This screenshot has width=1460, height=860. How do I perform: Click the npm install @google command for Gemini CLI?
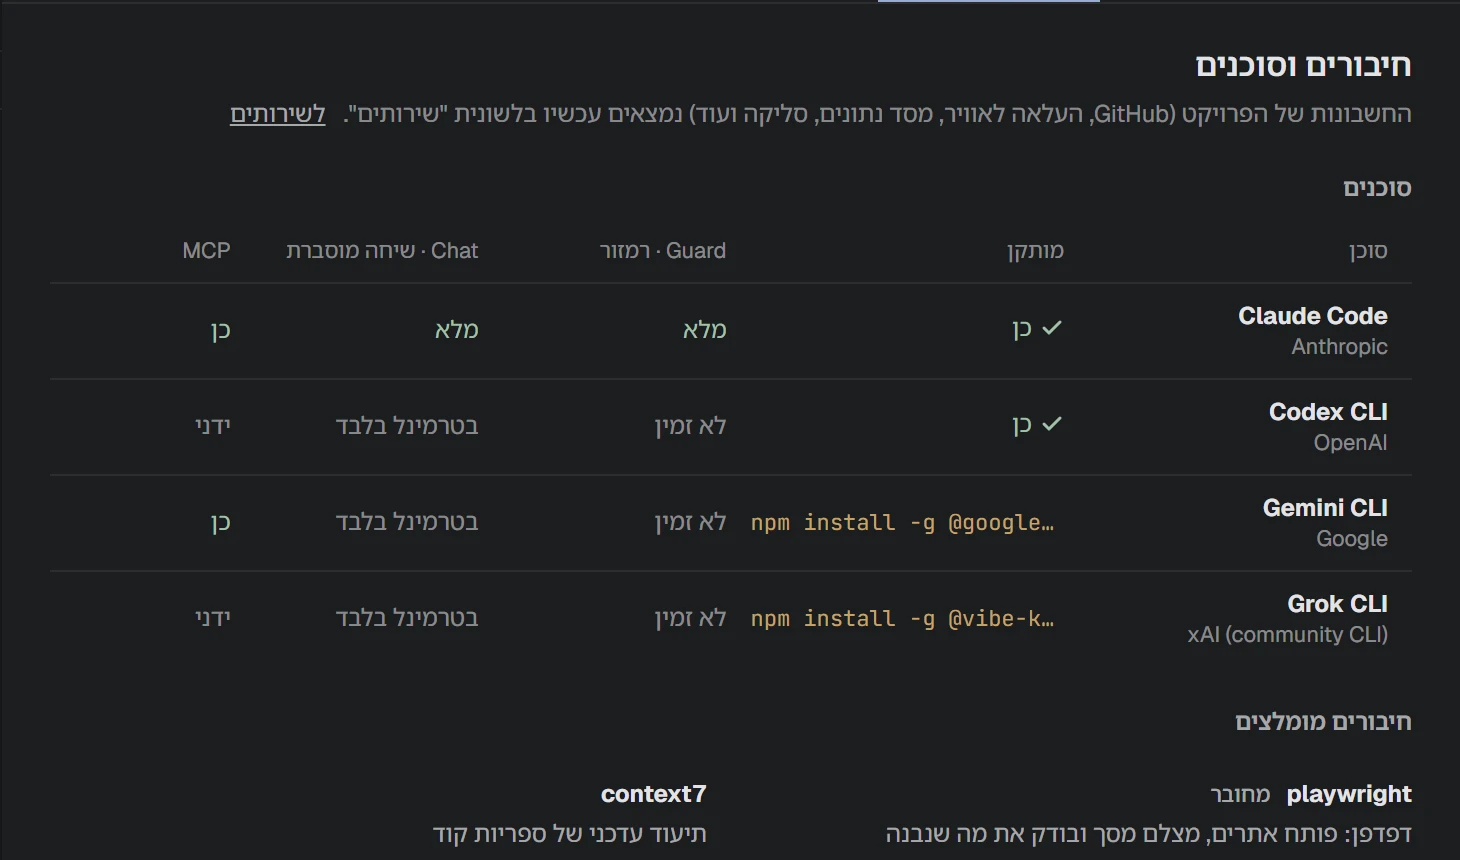click(x=902, y=523)
